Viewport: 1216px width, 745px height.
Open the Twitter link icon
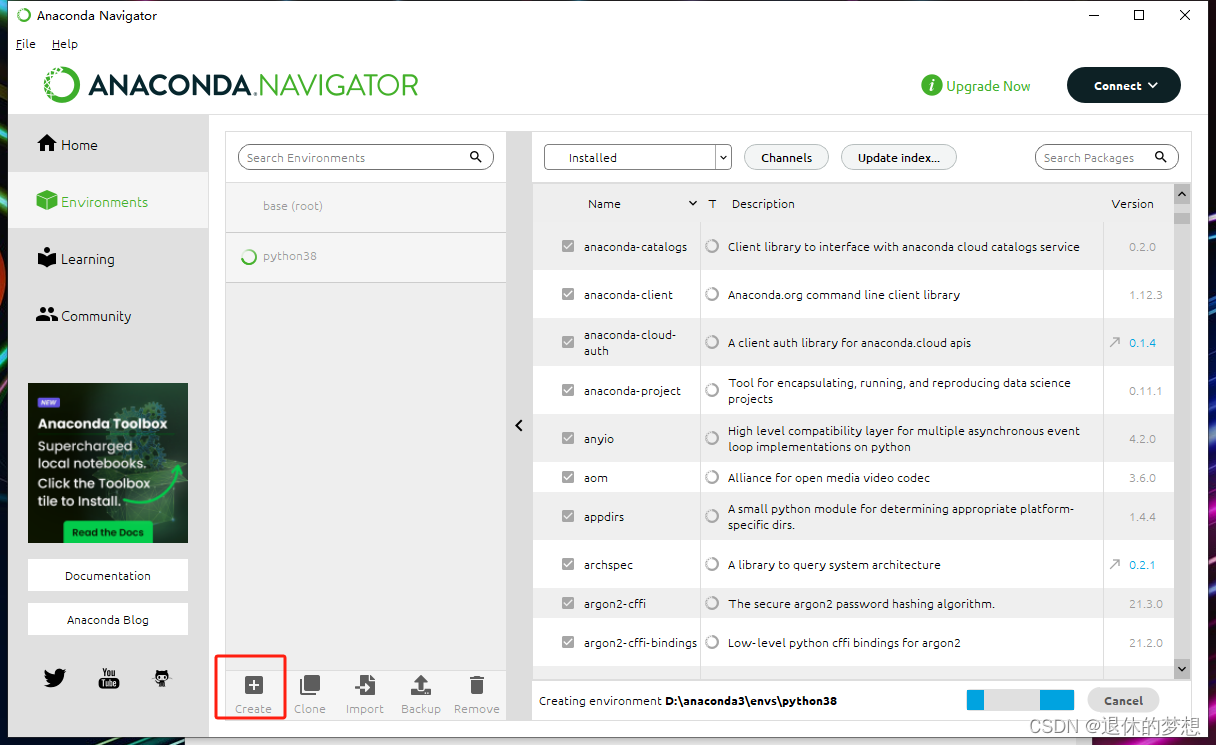click(55, 678)
